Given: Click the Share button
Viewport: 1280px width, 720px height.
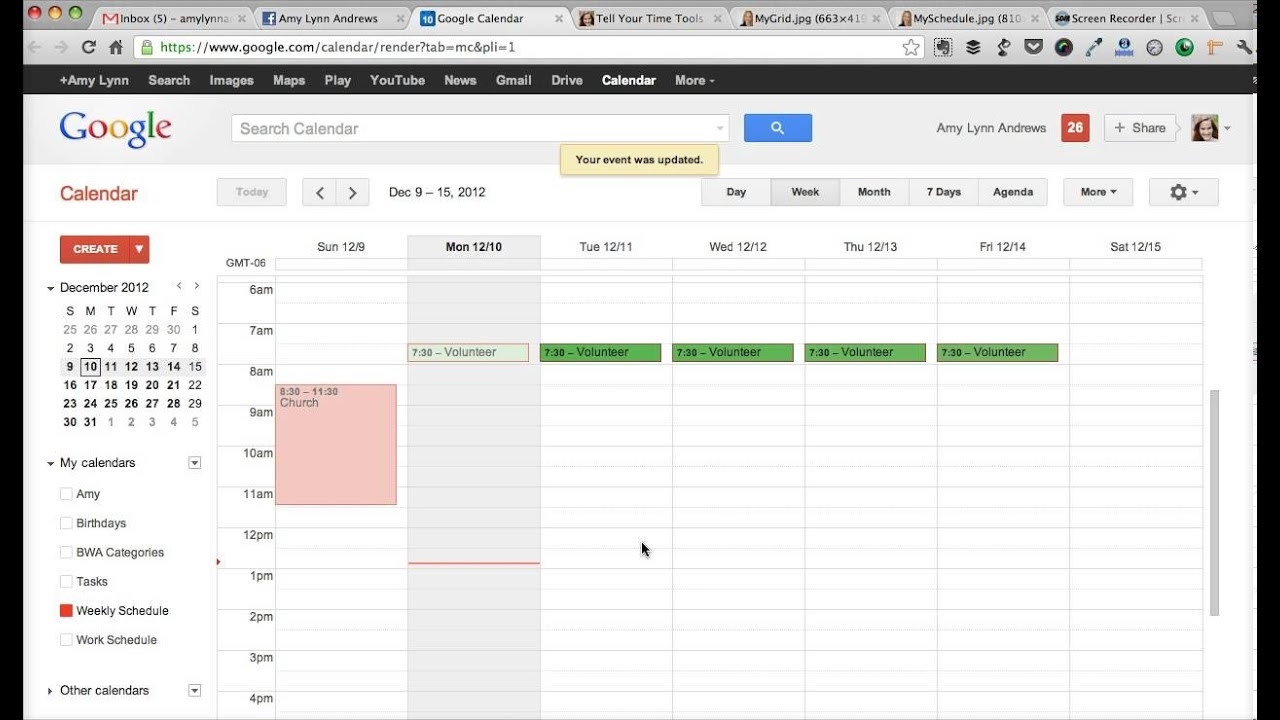Looking at the screenshot, I should pos(1140,128).
